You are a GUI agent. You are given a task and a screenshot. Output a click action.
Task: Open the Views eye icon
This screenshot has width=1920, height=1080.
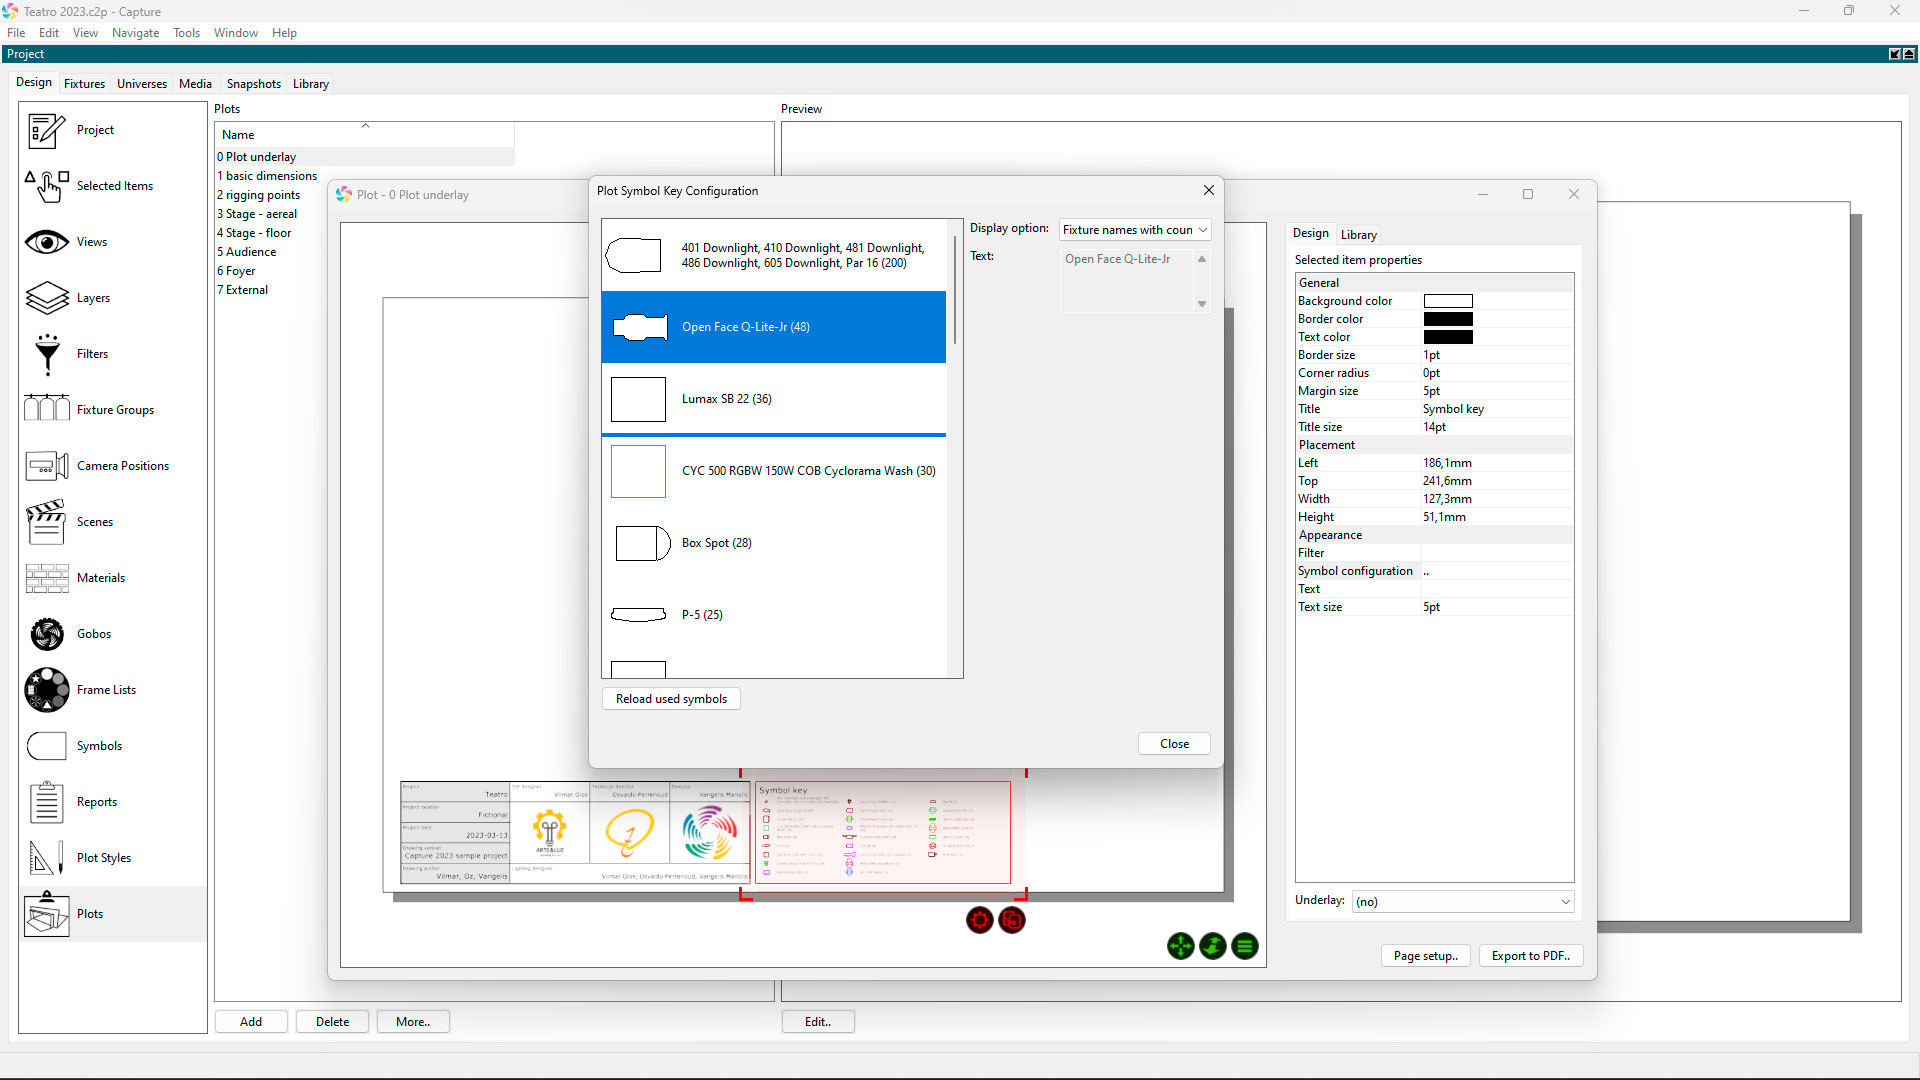pyautogui.click(x=46, y=242)
